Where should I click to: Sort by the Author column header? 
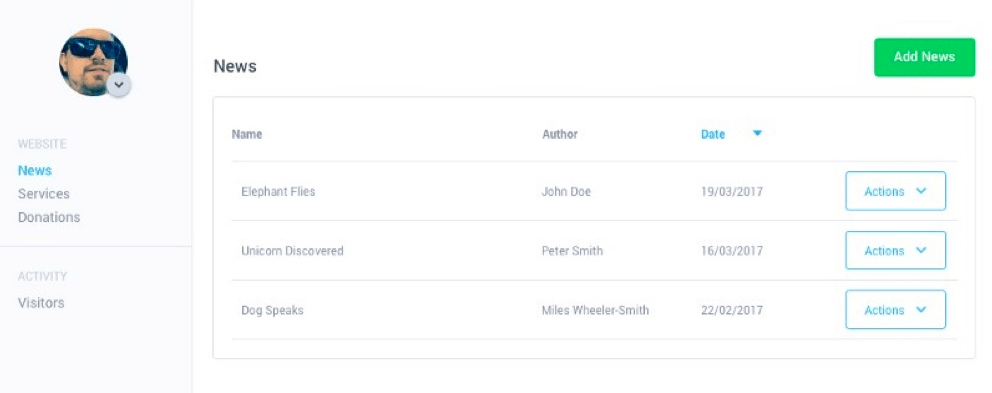tap(560, 134)
